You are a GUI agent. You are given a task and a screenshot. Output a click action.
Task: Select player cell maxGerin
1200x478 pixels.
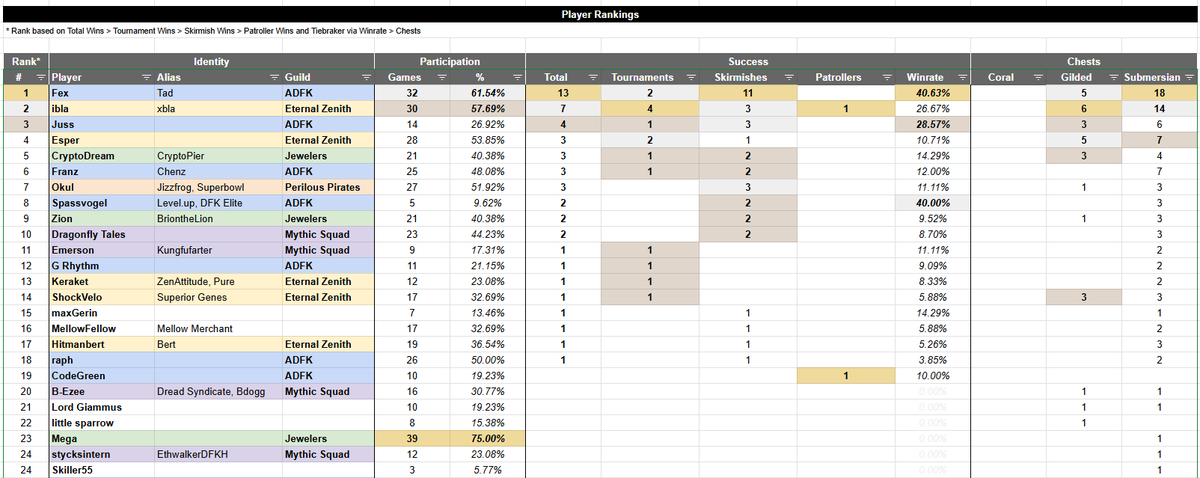101,313
